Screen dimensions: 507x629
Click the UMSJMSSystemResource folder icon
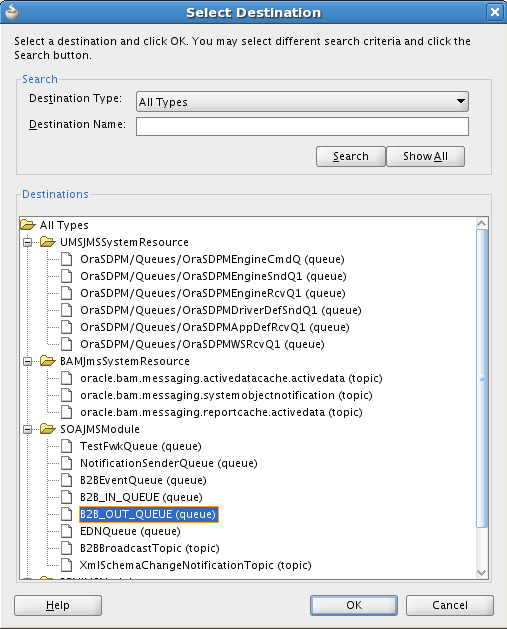pos(48,242)
